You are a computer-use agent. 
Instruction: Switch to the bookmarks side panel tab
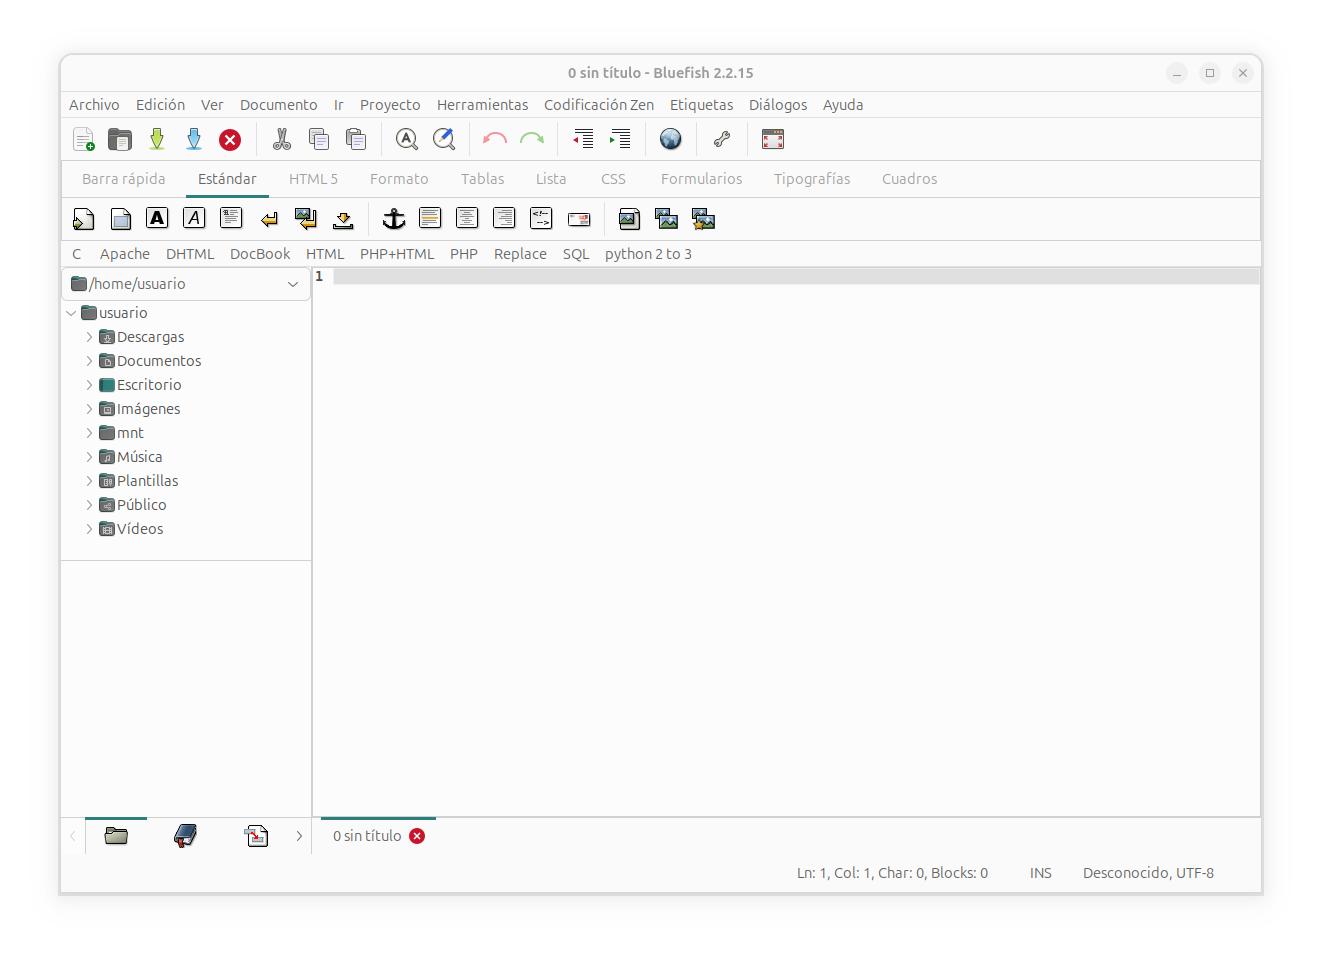[x=185, y=836]
